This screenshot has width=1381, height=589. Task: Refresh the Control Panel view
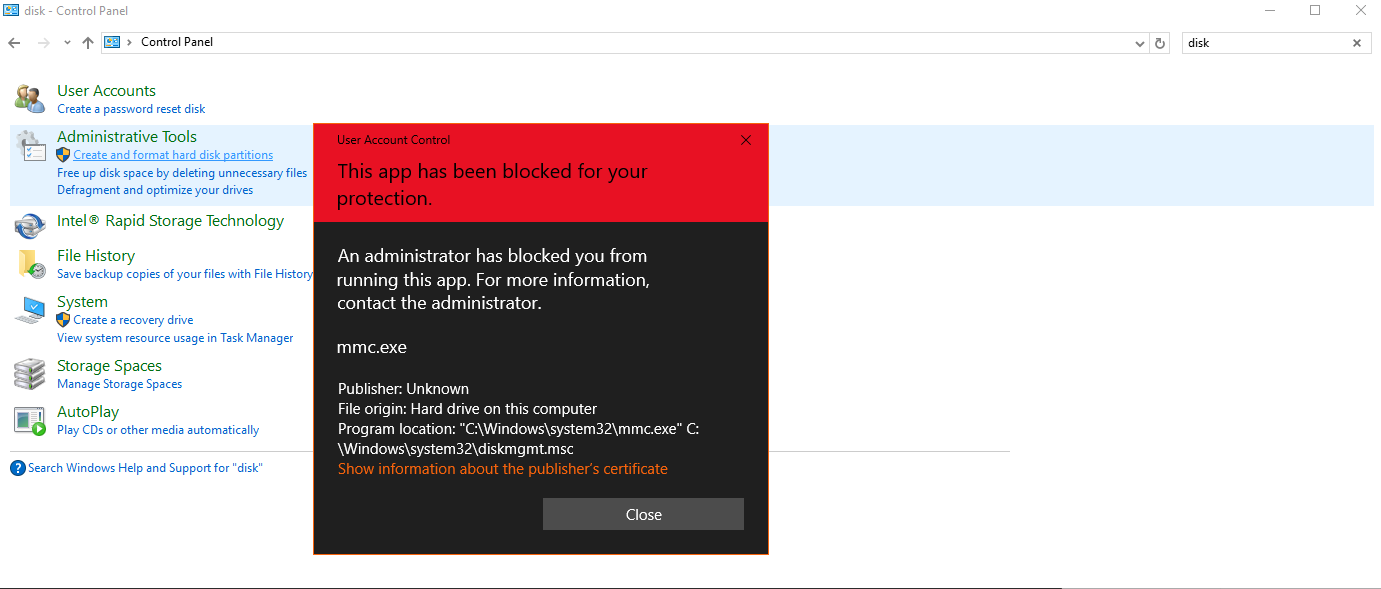coord(1160,43)
